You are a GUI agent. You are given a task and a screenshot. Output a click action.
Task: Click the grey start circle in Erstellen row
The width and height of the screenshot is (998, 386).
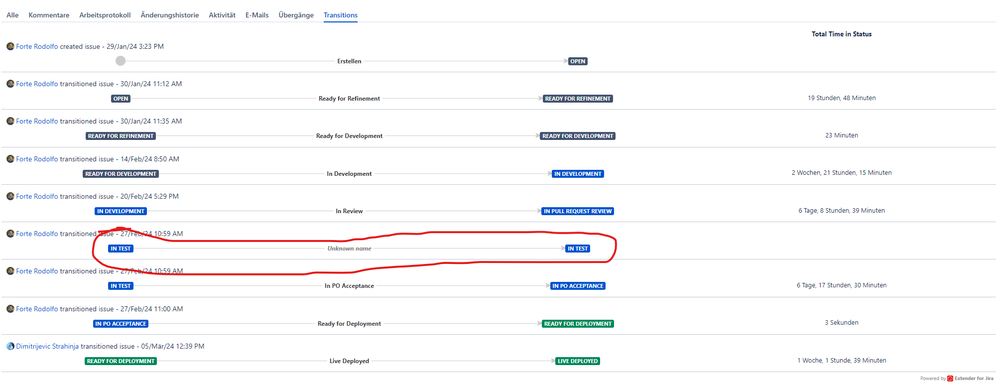120,61
